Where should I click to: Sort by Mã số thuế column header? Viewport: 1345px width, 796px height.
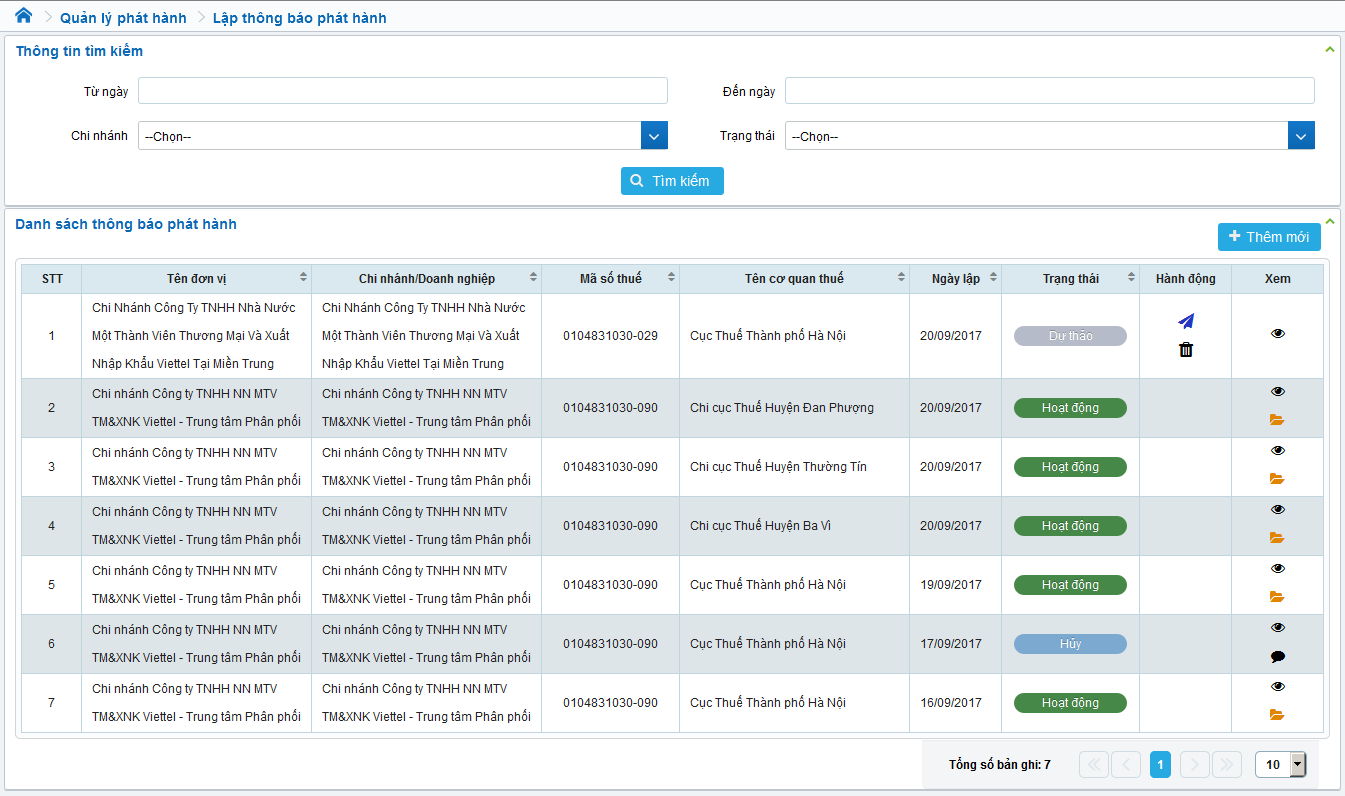pos(611,278)
